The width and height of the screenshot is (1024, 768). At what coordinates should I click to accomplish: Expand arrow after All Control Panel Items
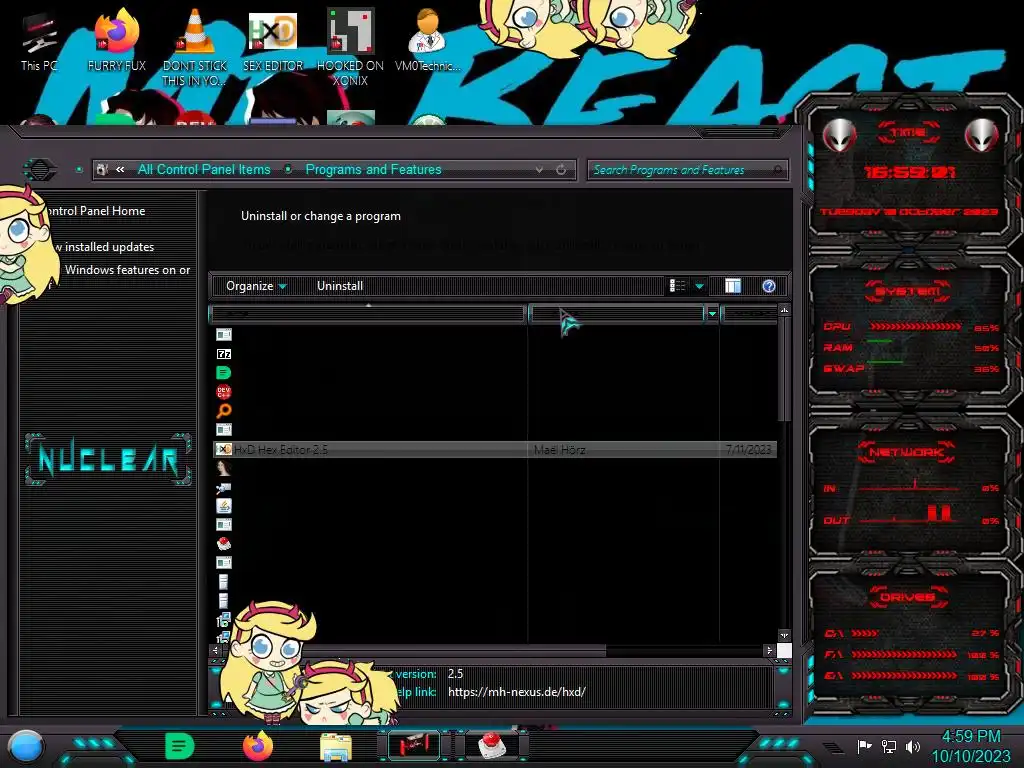[x=287, y=170]
